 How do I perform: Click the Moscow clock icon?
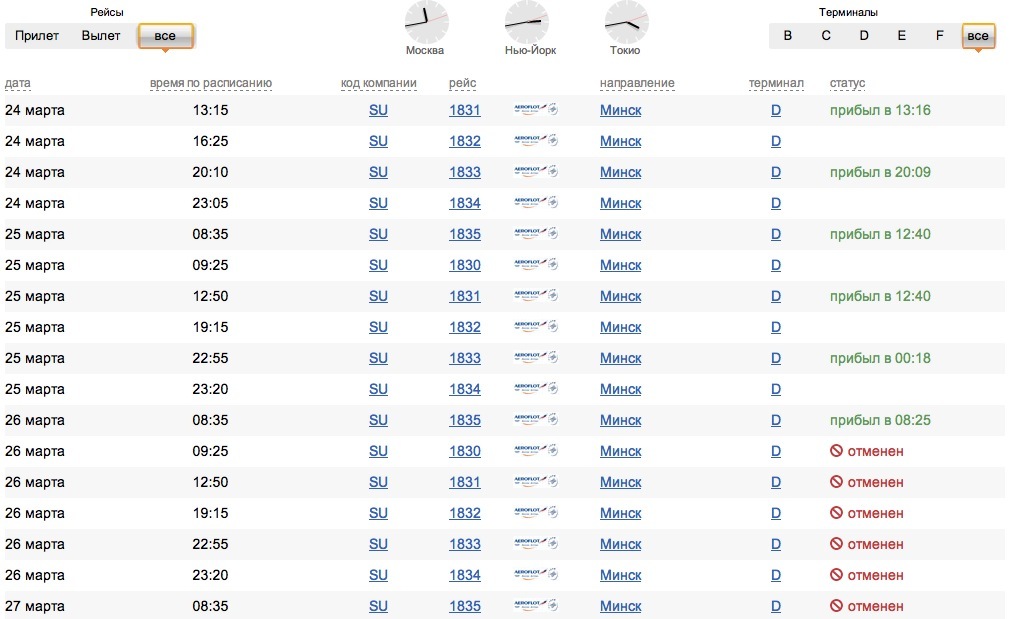(426, 22)
